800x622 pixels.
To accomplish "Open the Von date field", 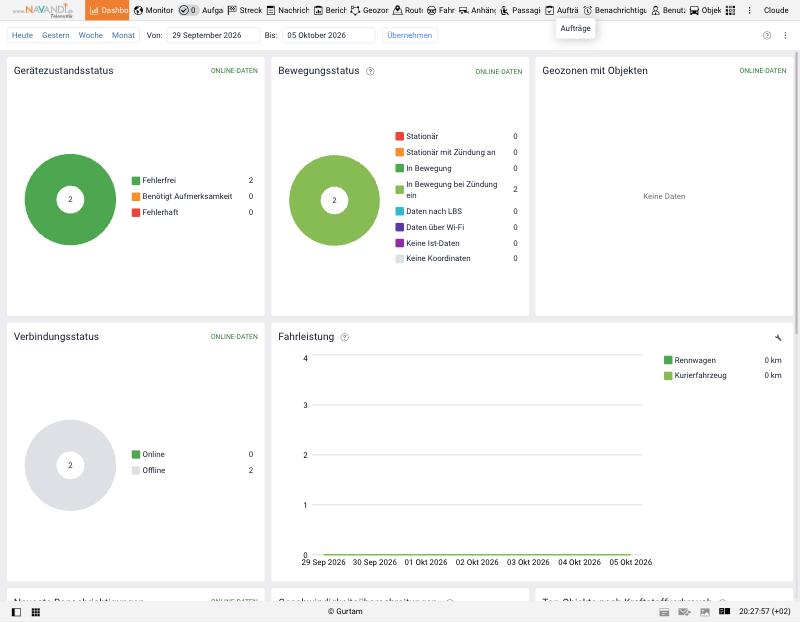I will coord(213,35).
